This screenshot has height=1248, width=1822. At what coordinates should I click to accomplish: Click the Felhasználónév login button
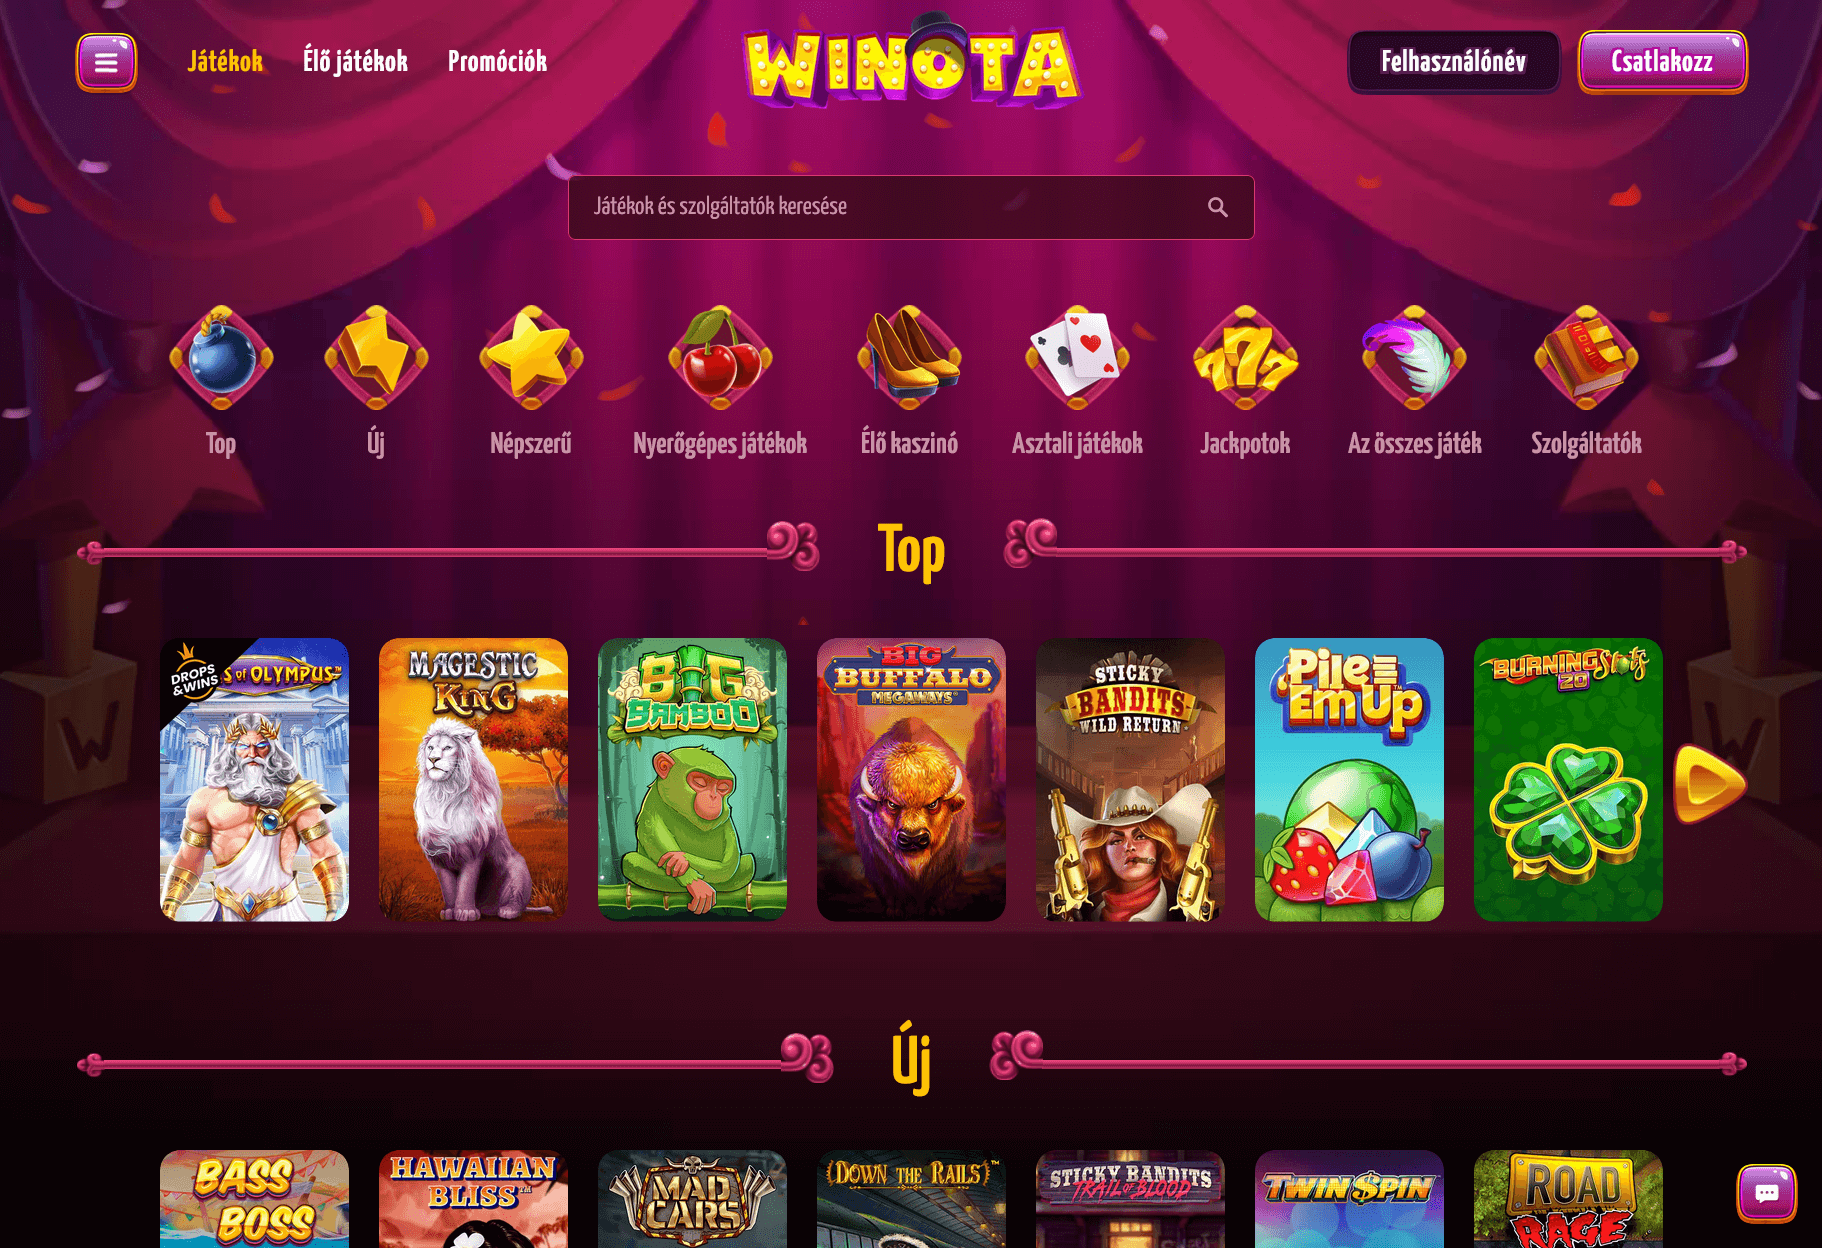coord(1453,62)
